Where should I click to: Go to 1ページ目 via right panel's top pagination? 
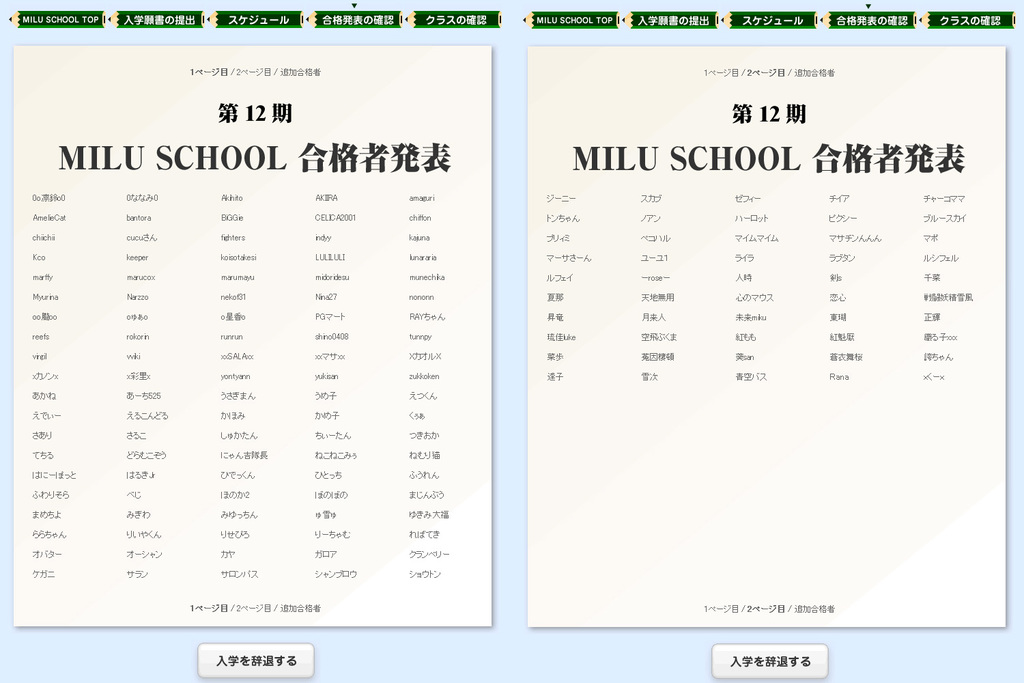click(x=720, y=73)
